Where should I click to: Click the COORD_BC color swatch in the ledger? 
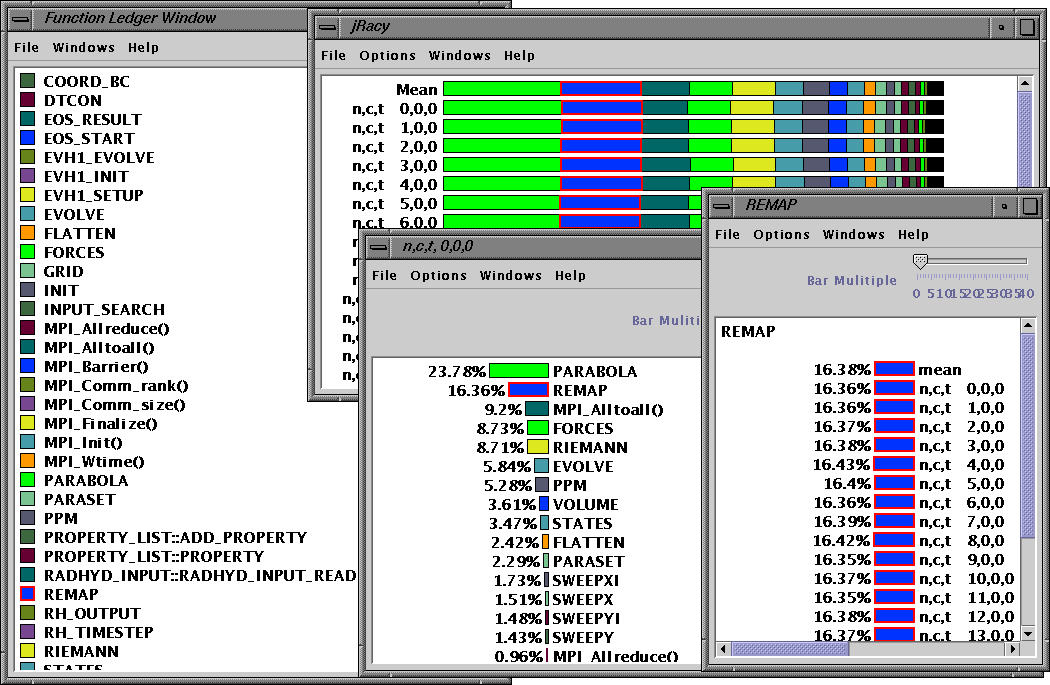(27, 81)
